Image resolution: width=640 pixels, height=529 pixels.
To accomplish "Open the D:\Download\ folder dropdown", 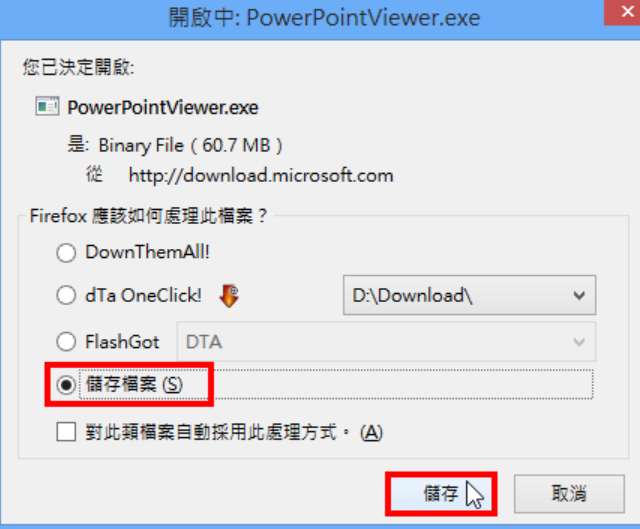I will [x=469, y=295].
